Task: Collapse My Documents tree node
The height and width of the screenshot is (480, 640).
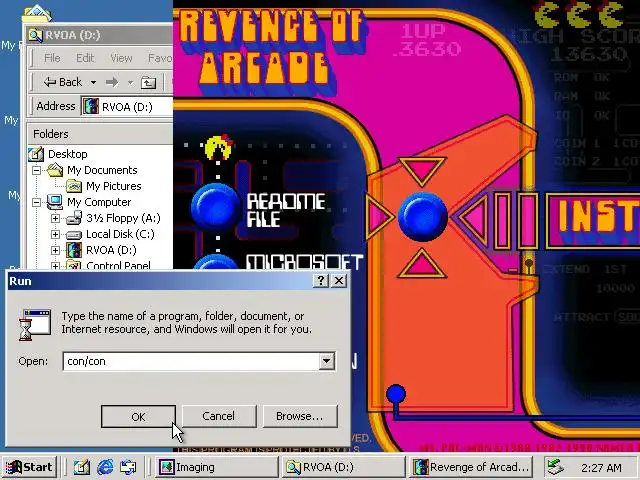Action: click(36, 170)
